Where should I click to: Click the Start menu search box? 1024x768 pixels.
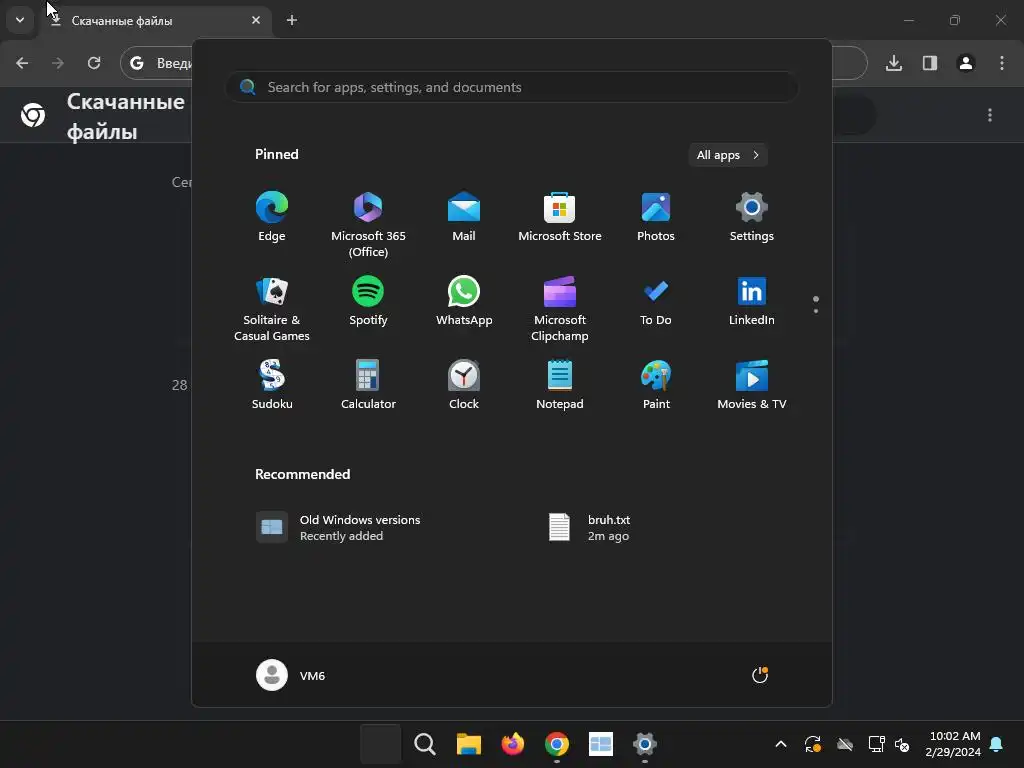click(511, 87)
